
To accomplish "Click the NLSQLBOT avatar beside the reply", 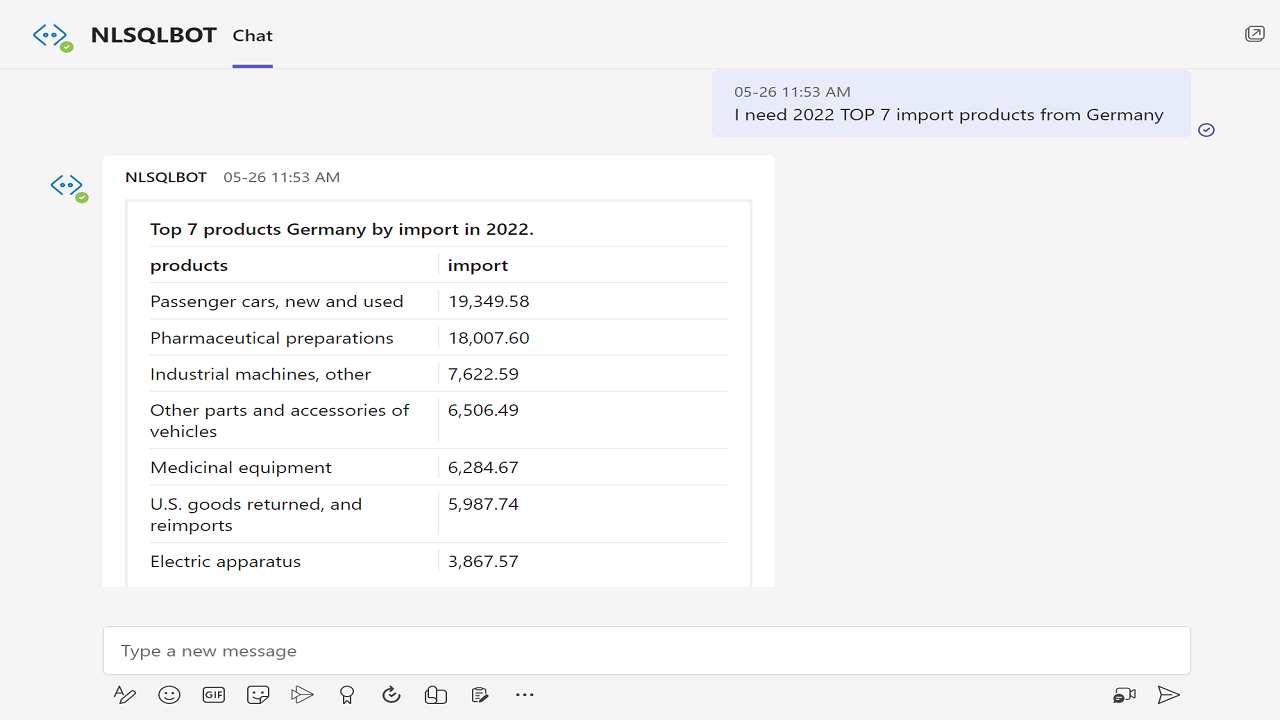I will coord(69,187).
